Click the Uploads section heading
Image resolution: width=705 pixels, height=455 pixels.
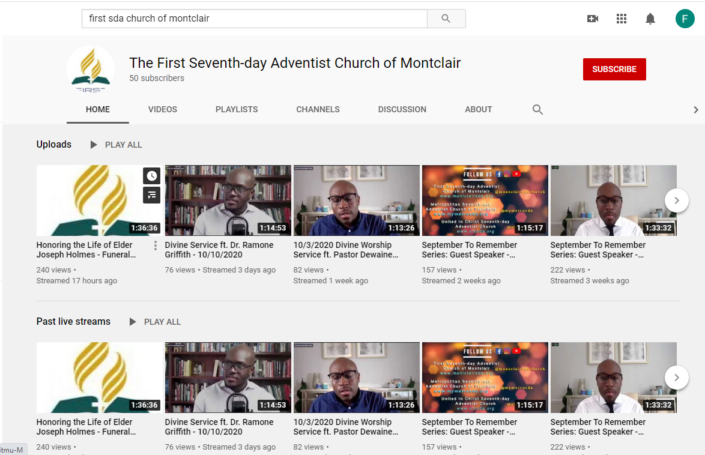(54, 144)
